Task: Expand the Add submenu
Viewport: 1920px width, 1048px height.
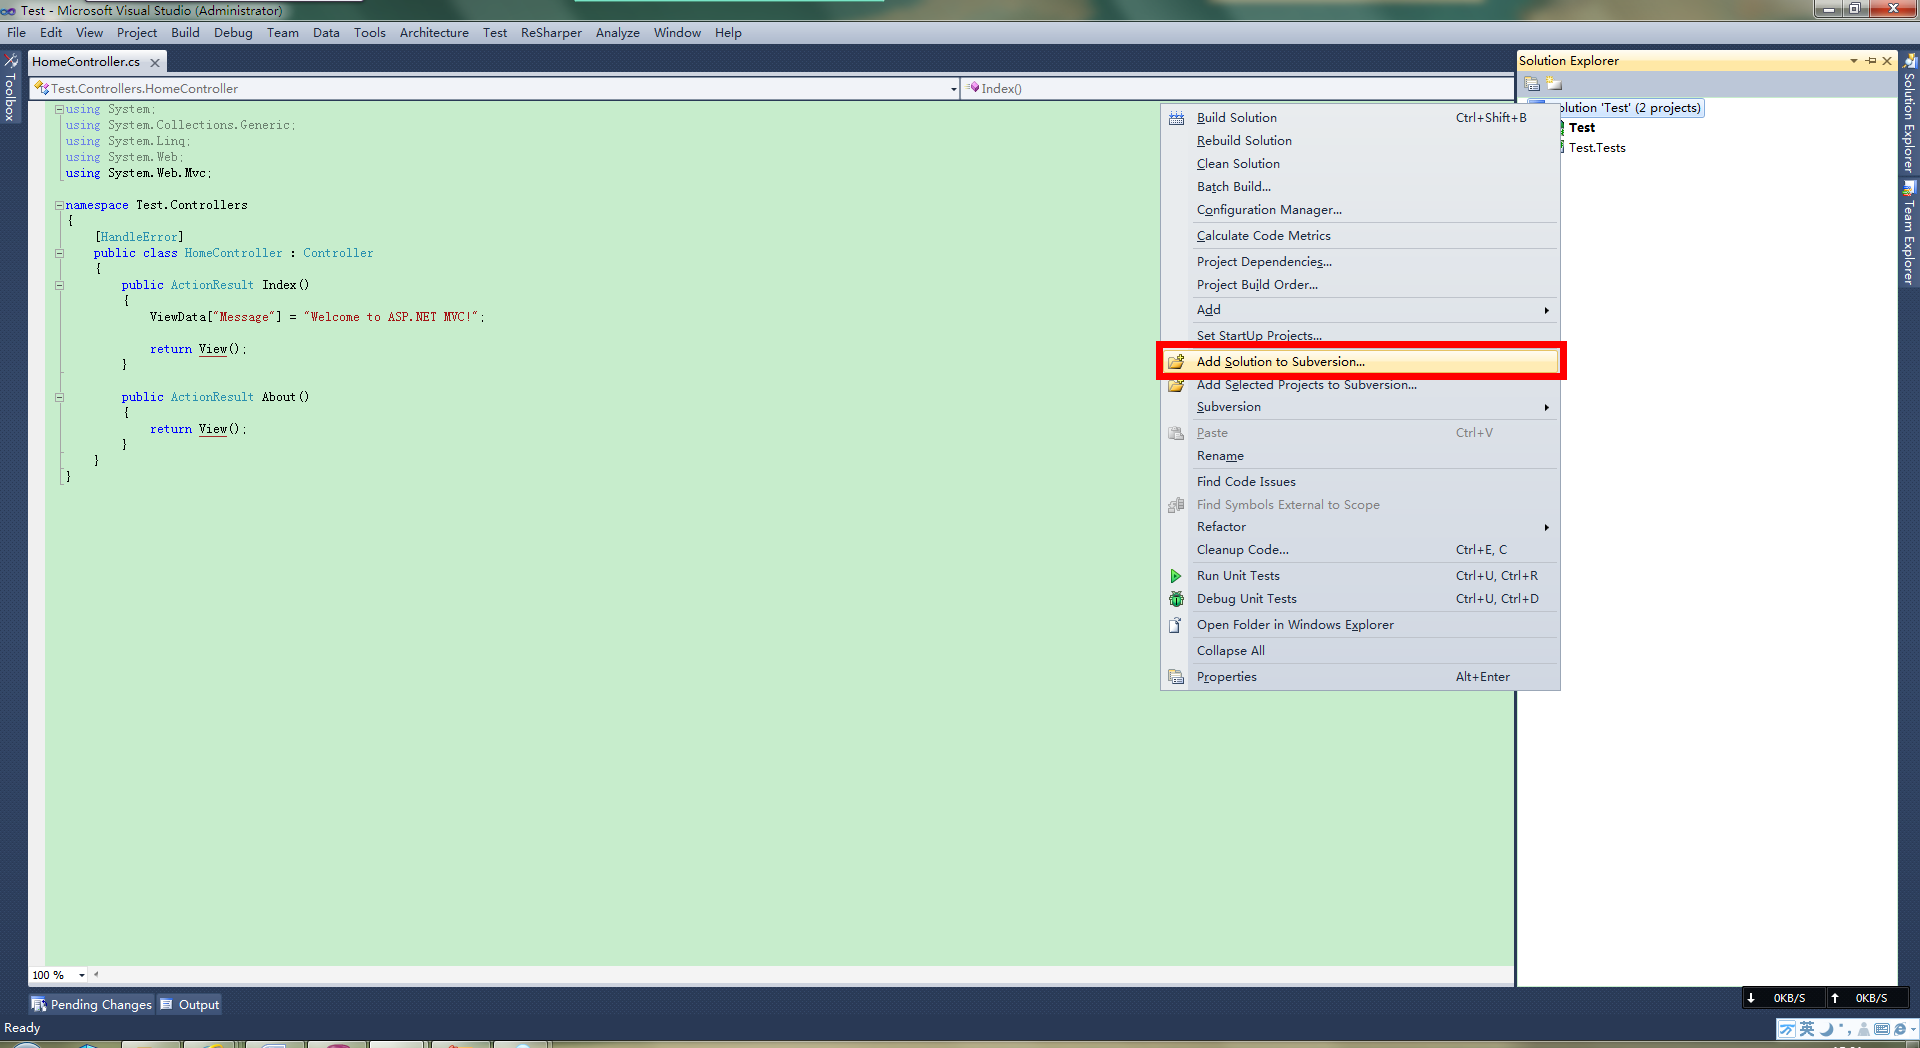Action: click(1360, 310)
